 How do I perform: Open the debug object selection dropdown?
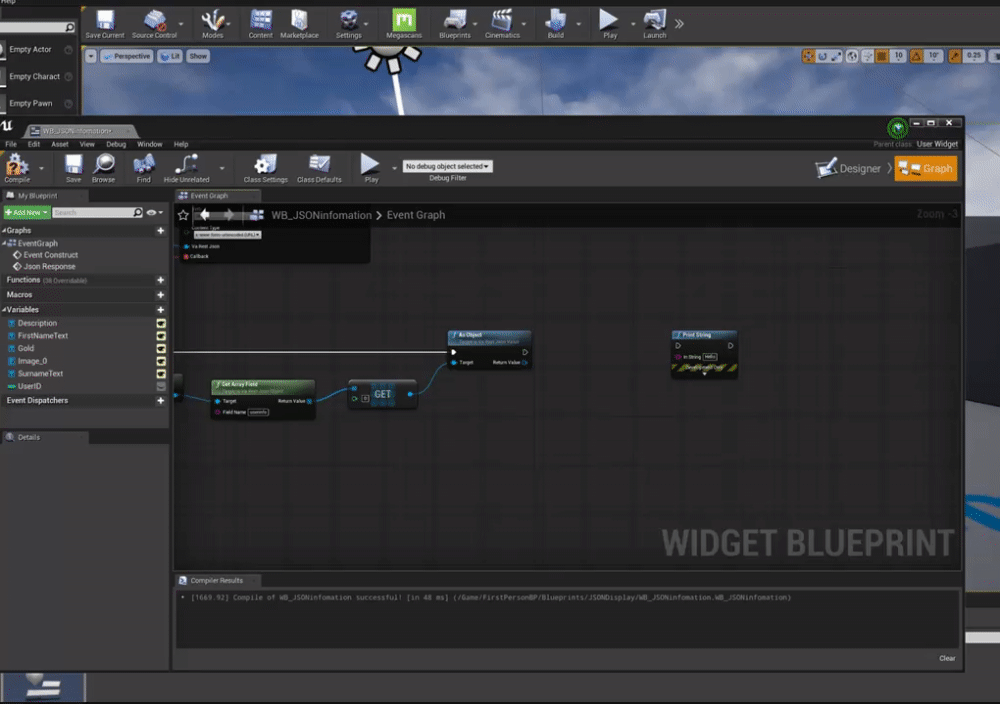(x=447, y=166)
